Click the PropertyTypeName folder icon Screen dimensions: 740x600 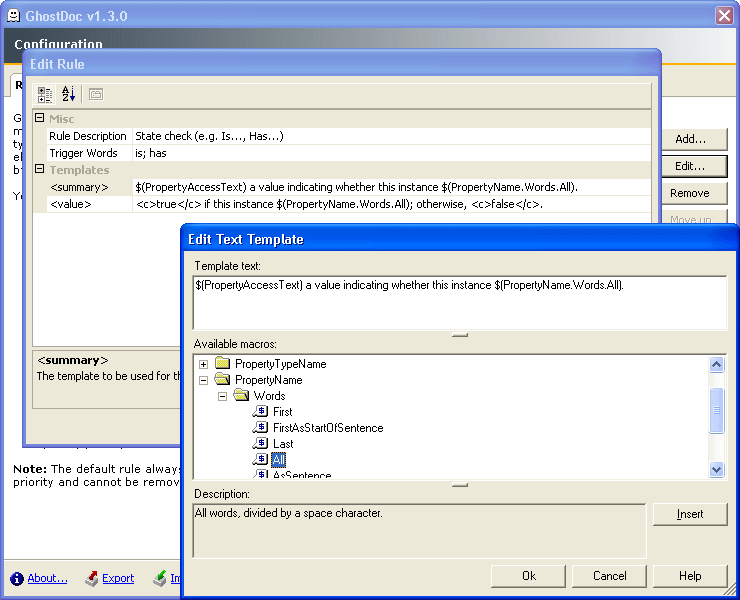222,363
